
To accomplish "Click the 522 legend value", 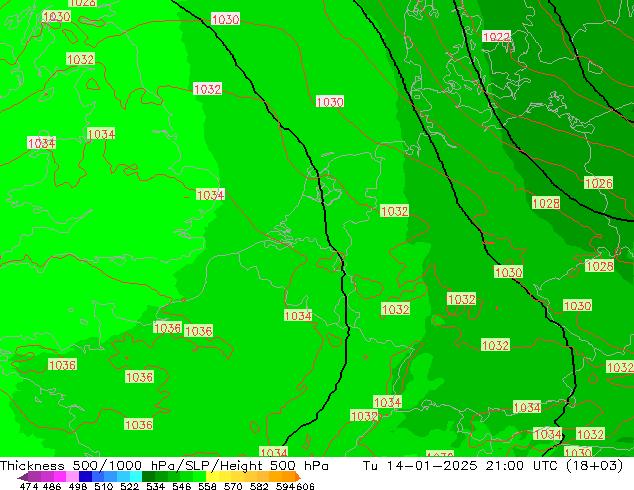I will (129, 486).
